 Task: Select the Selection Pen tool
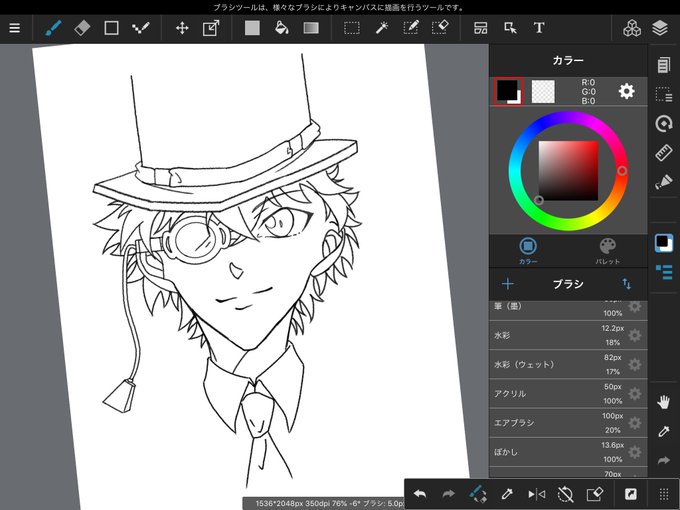click(411, 28)
